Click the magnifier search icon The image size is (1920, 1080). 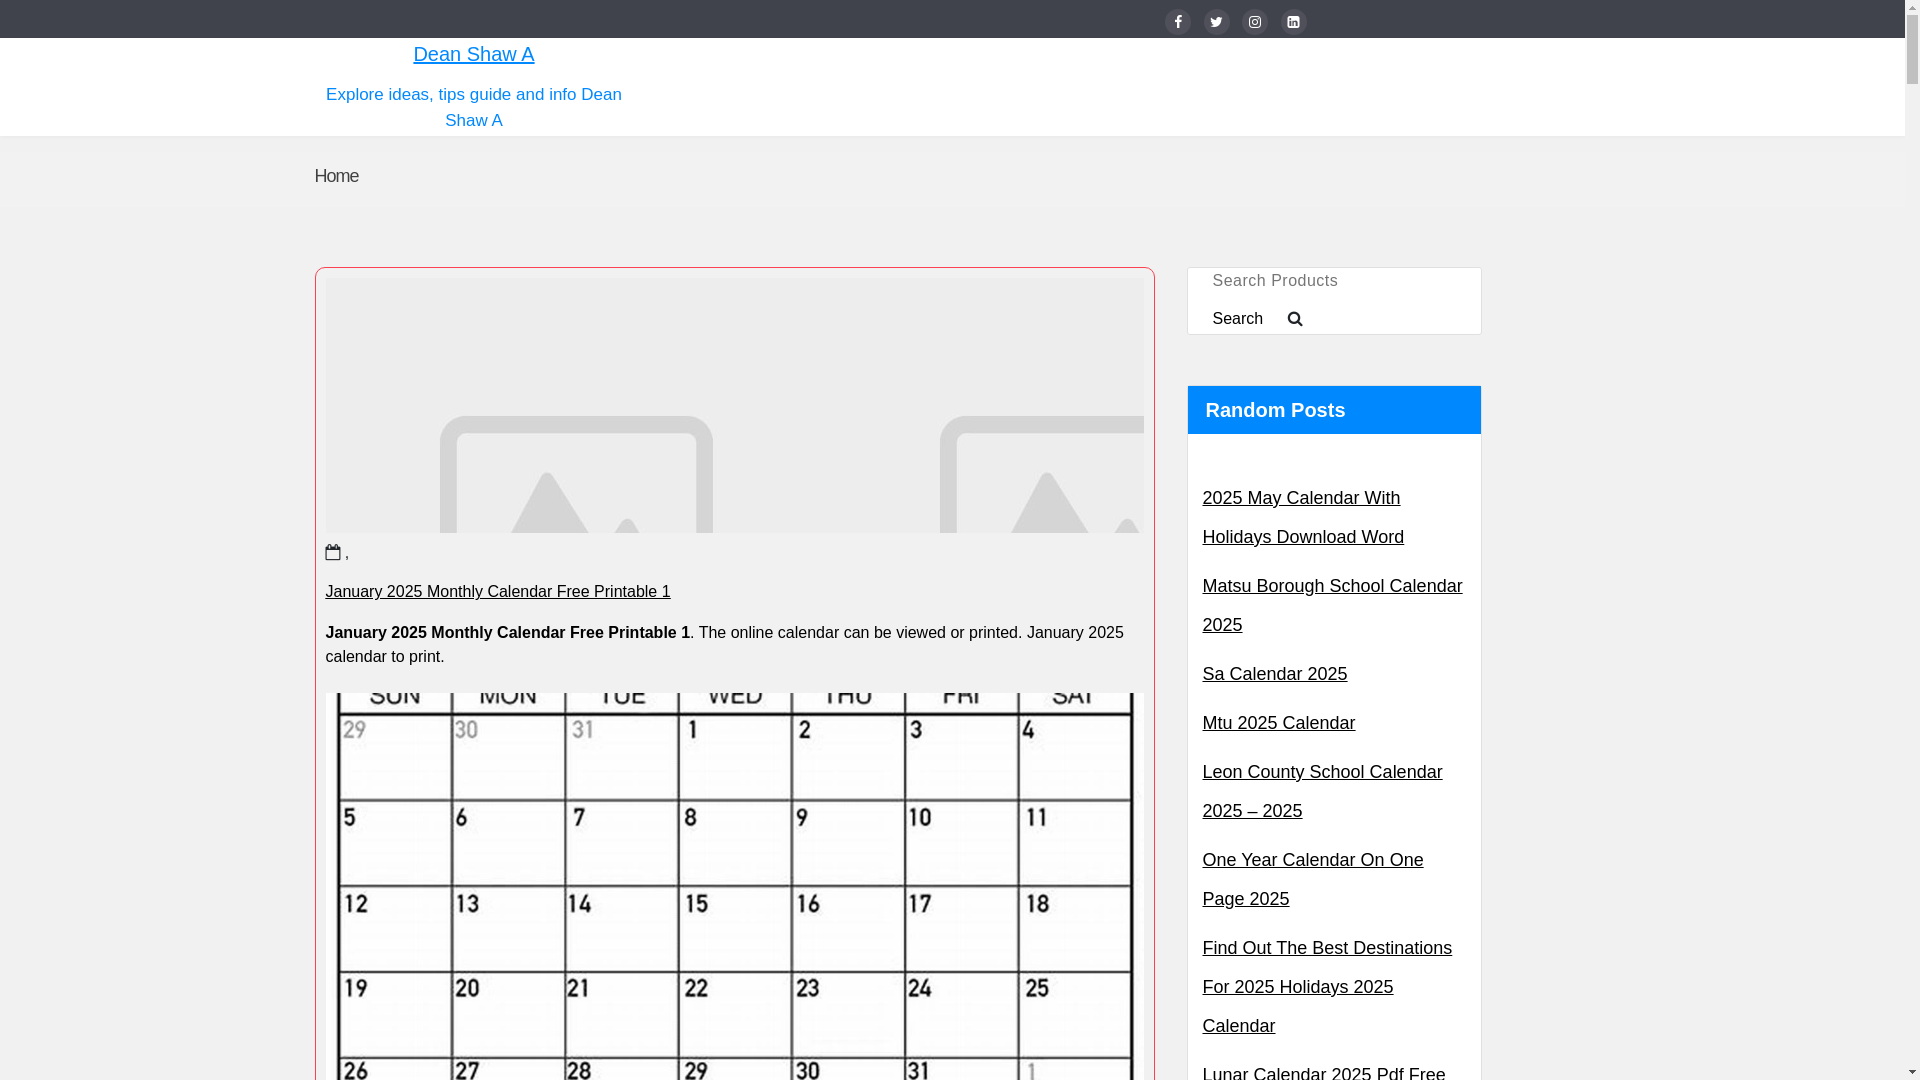[1295, 319]
